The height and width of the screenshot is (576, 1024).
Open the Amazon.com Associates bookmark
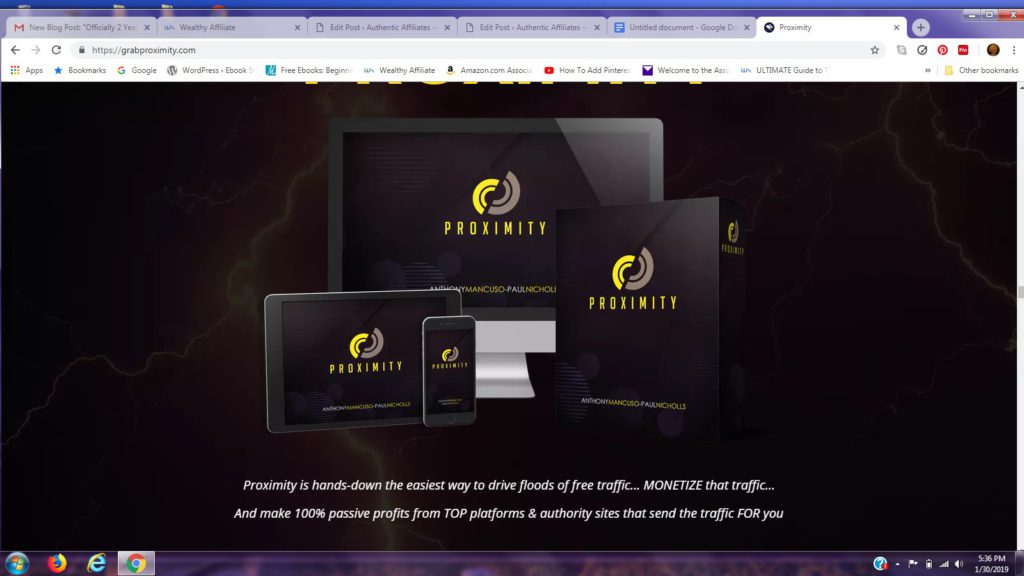pos(489,70)
